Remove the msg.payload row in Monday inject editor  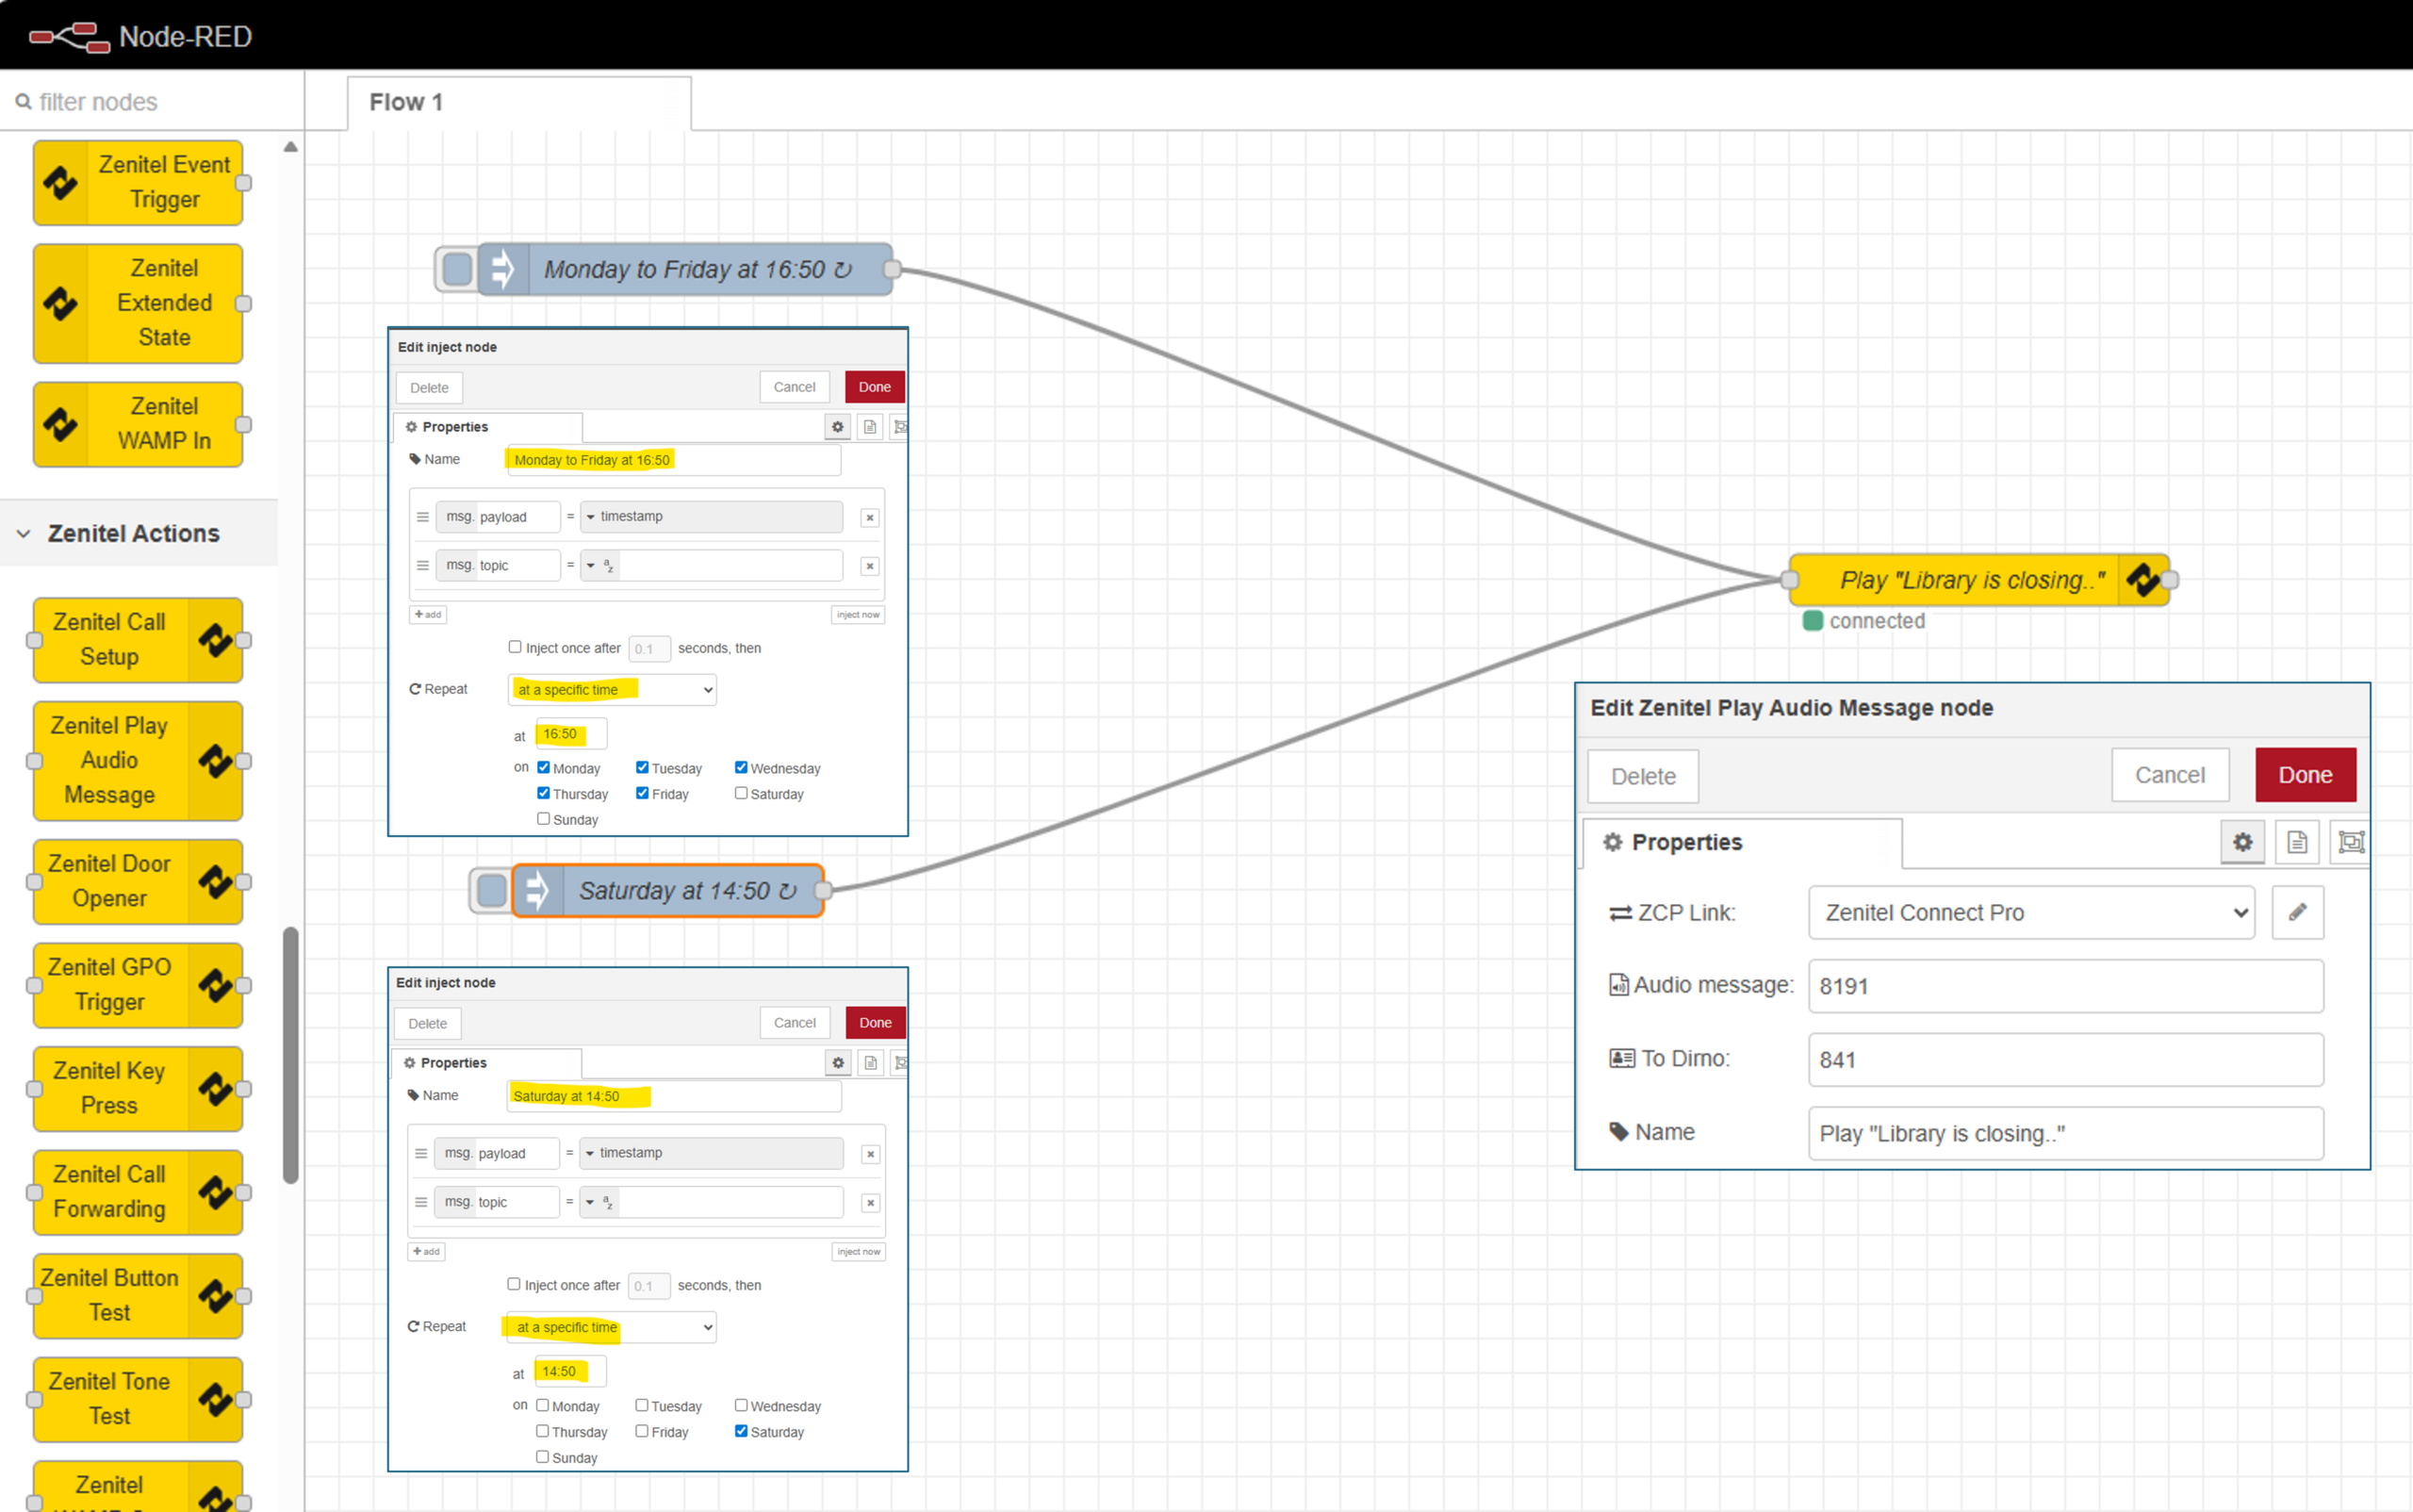(869, 517)
